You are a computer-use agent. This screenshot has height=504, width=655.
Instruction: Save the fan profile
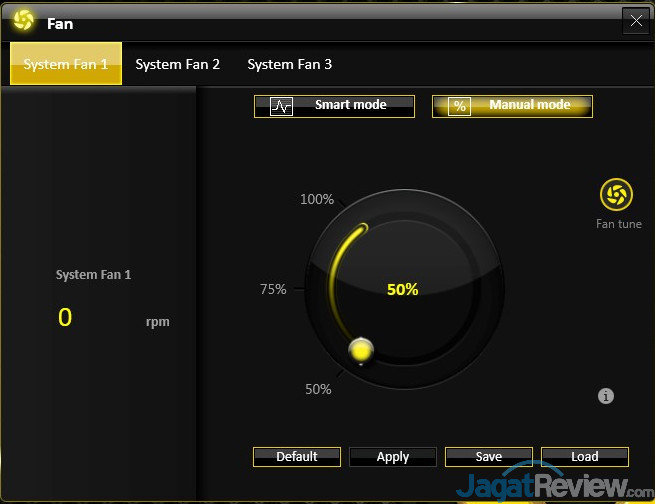pos(489,457)
